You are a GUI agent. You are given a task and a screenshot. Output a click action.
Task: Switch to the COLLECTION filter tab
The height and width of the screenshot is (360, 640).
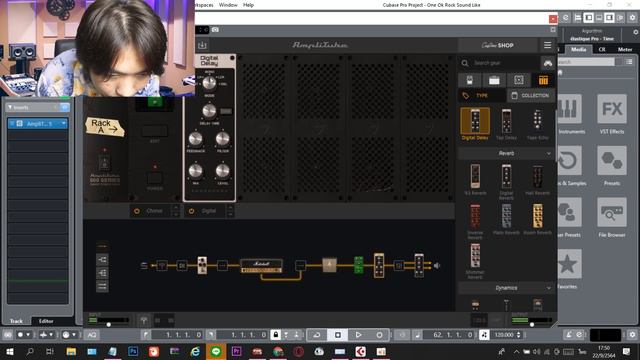click(531, 96)
